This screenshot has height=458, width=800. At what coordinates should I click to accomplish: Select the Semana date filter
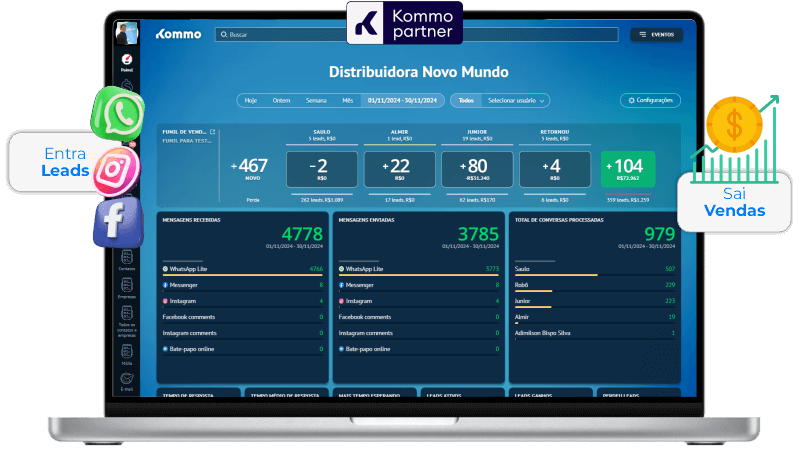tap(316, 100)
